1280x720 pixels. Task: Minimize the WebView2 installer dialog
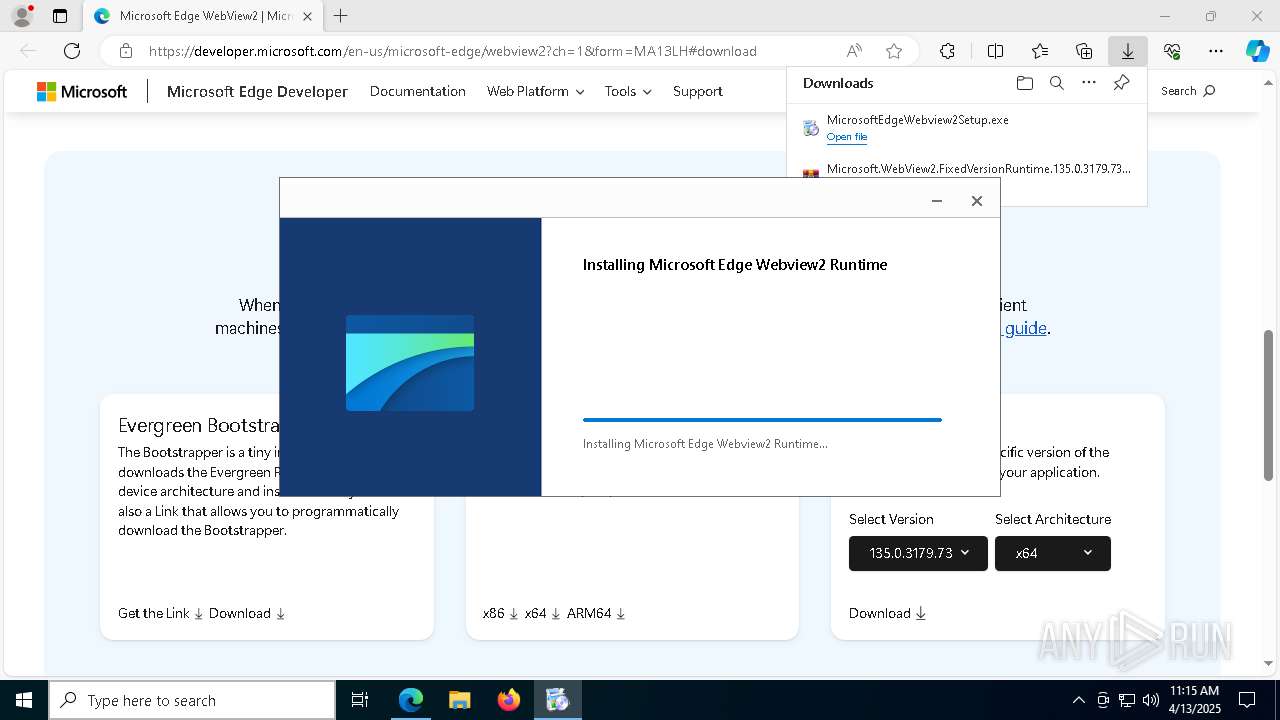[x=937, y=201]
